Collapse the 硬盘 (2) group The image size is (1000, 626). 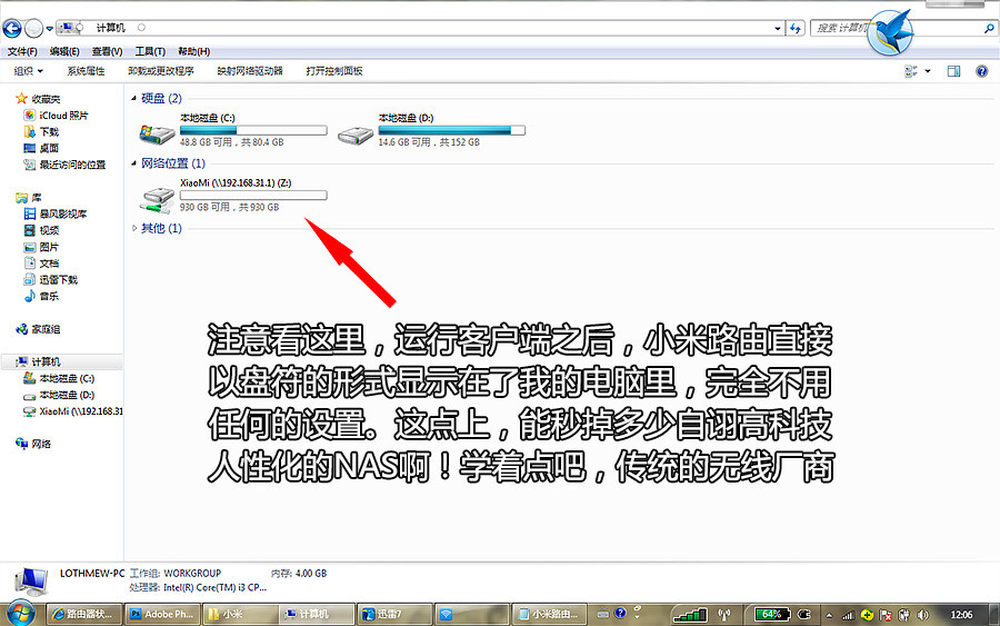(134, 98)
